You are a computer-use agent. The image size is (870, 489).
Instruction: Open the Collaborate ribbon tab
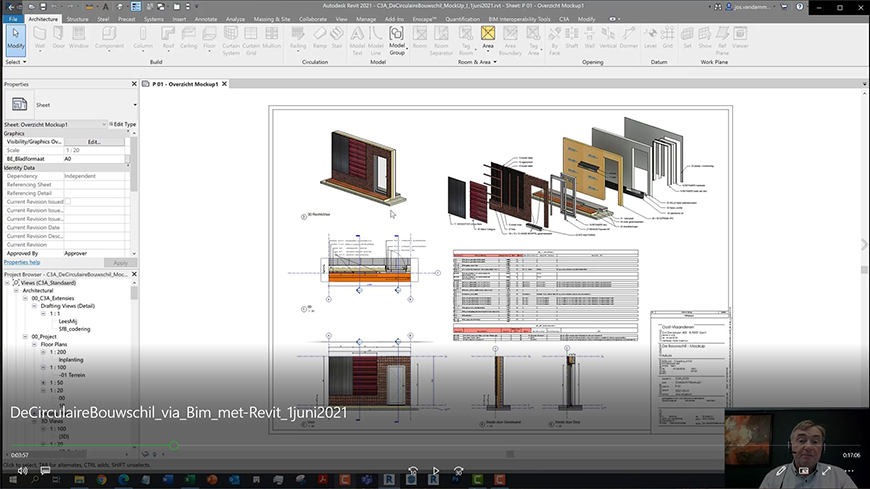tap(313, 19)
